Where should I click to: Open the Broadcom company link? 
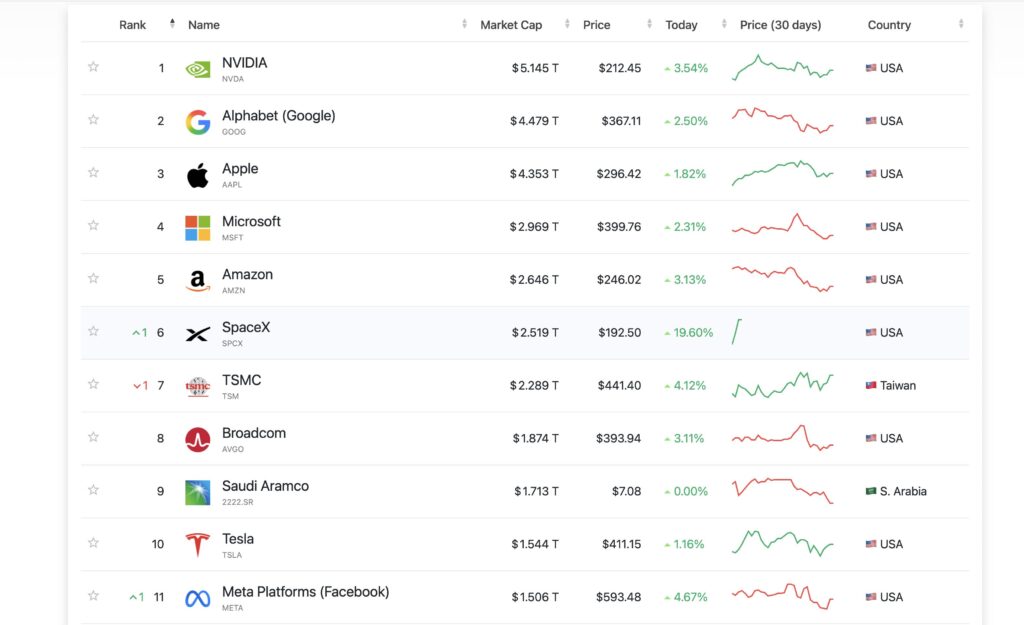click(x=254, y=433)
